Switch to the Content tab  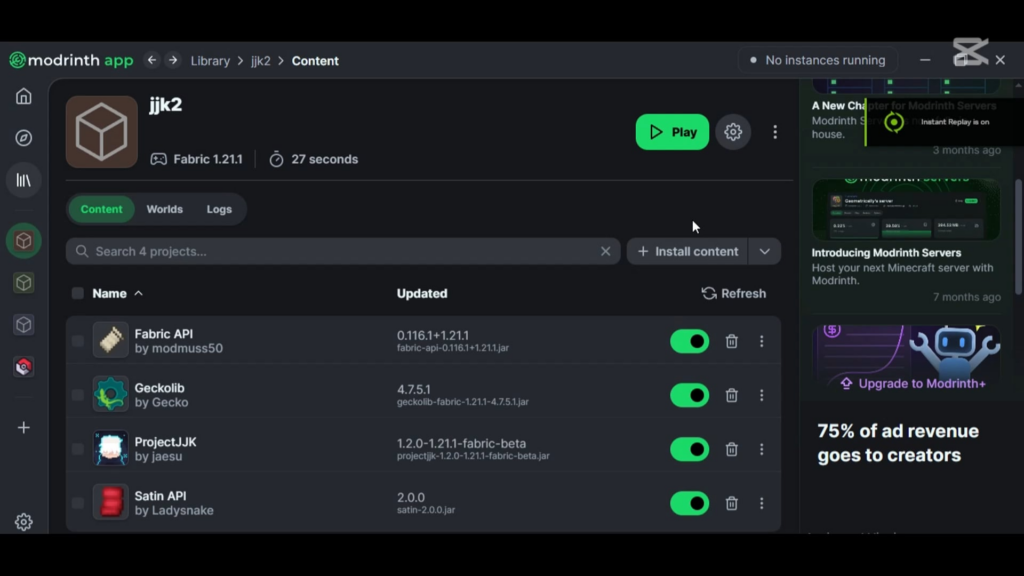coord(101,210)
